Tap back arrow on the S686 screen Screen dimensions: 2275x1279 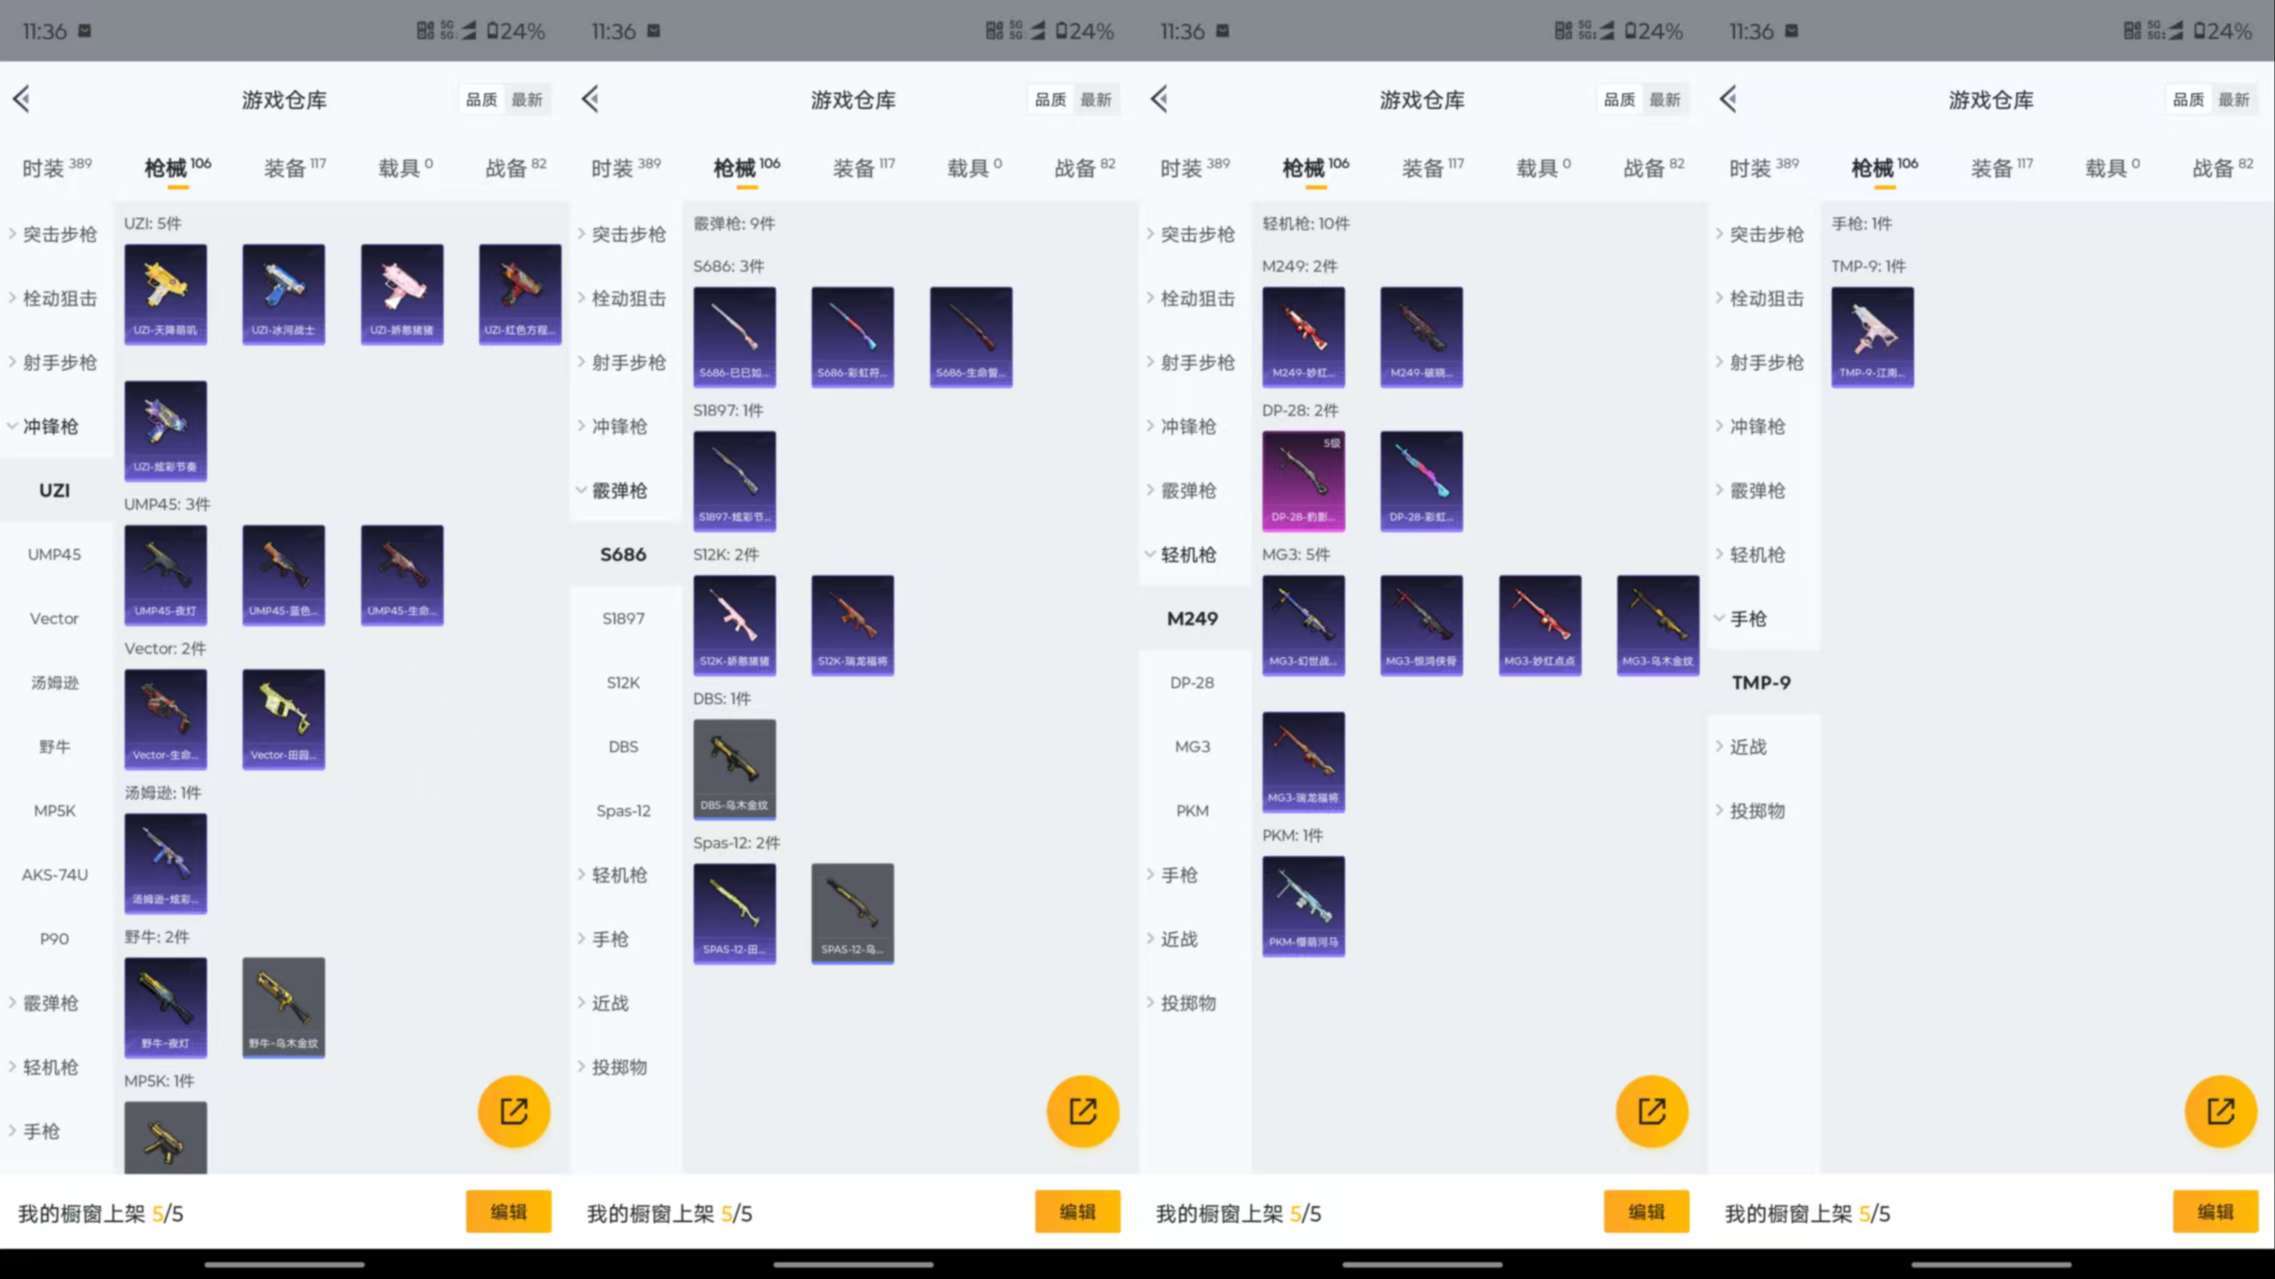tap(591, 99)
